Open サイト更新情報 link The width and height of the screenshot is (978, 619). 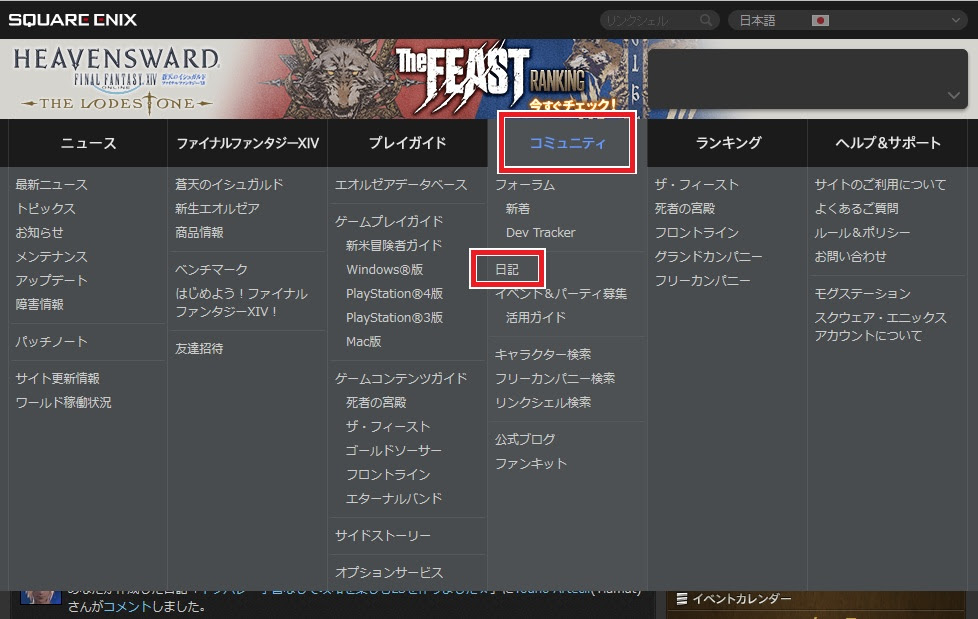point(57,378)
